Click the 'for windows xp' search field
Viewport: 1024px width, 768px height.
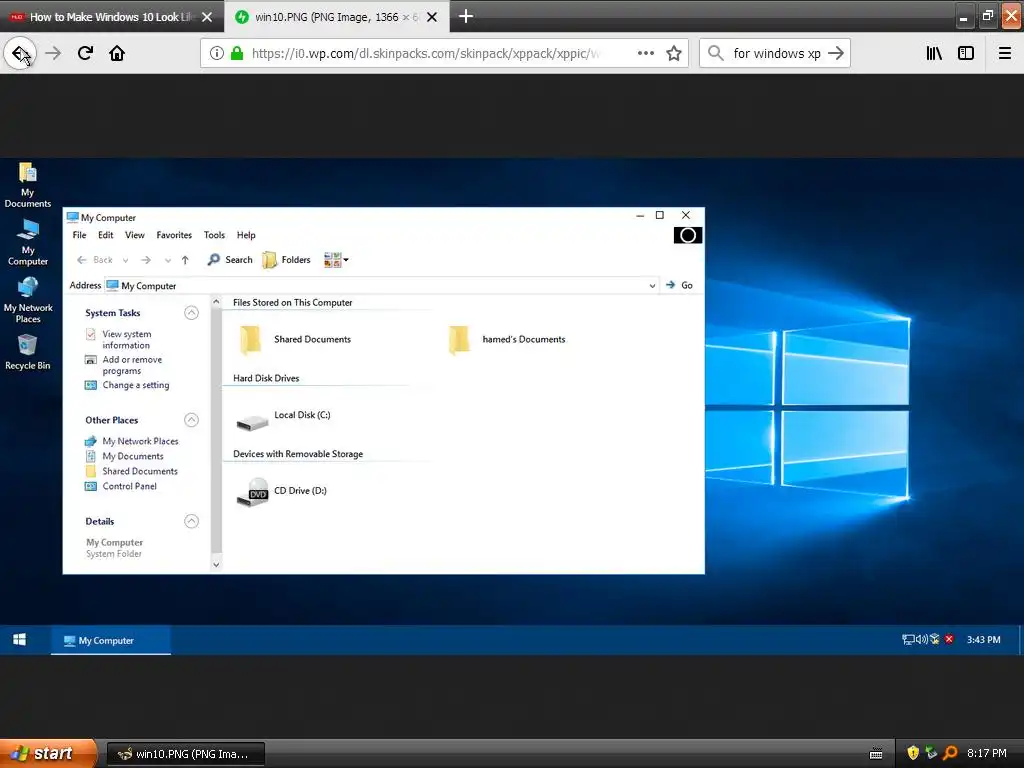tap(776, 53)
